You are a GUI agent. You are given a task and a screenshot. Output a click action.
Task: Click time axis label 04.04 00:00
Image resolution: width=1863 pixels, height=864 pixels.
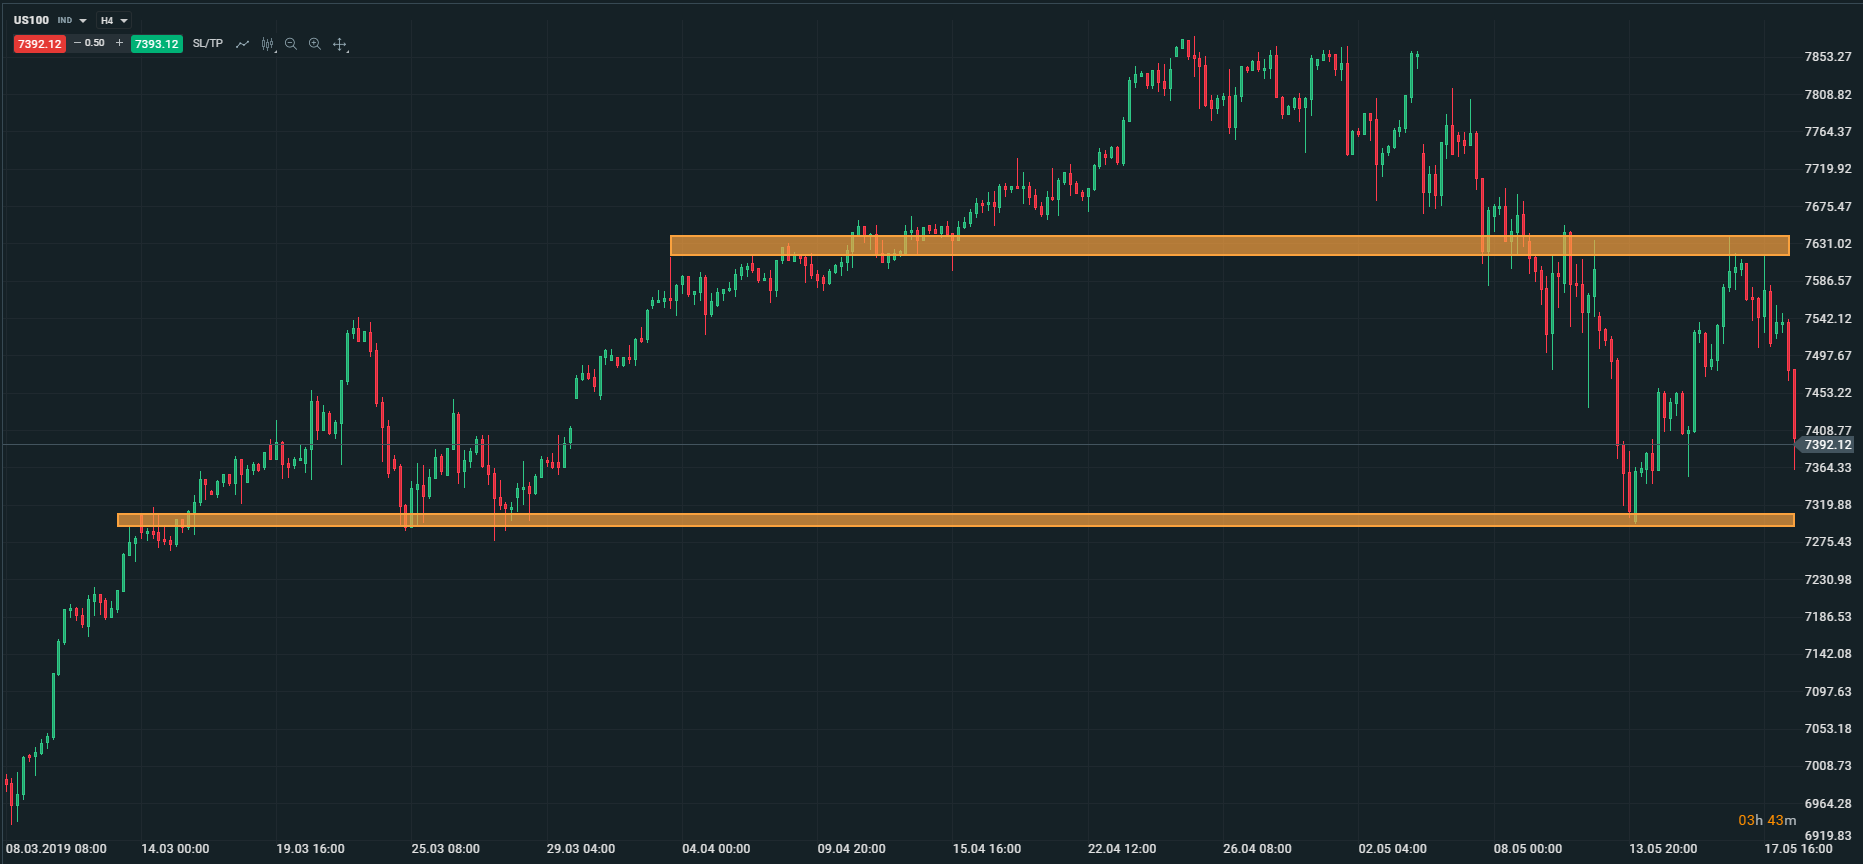point(716,849)
